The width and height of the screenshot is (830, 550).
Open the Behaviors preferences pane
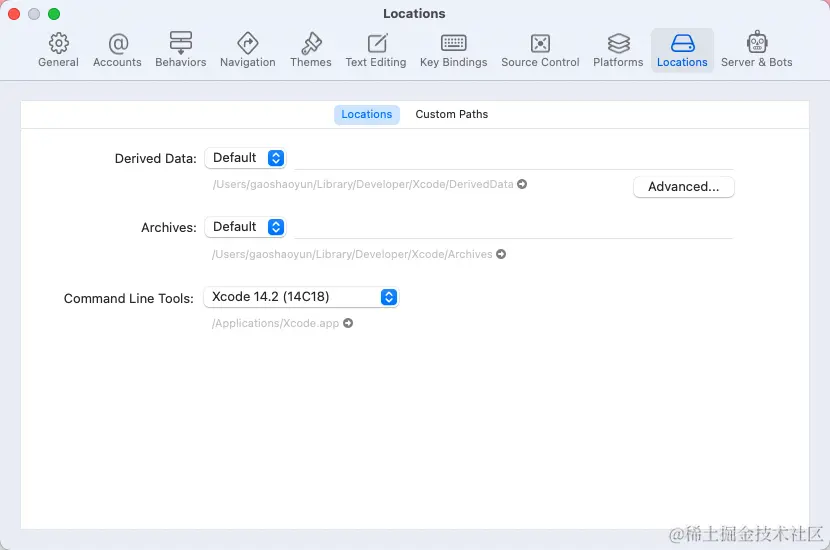coord(181,50)
